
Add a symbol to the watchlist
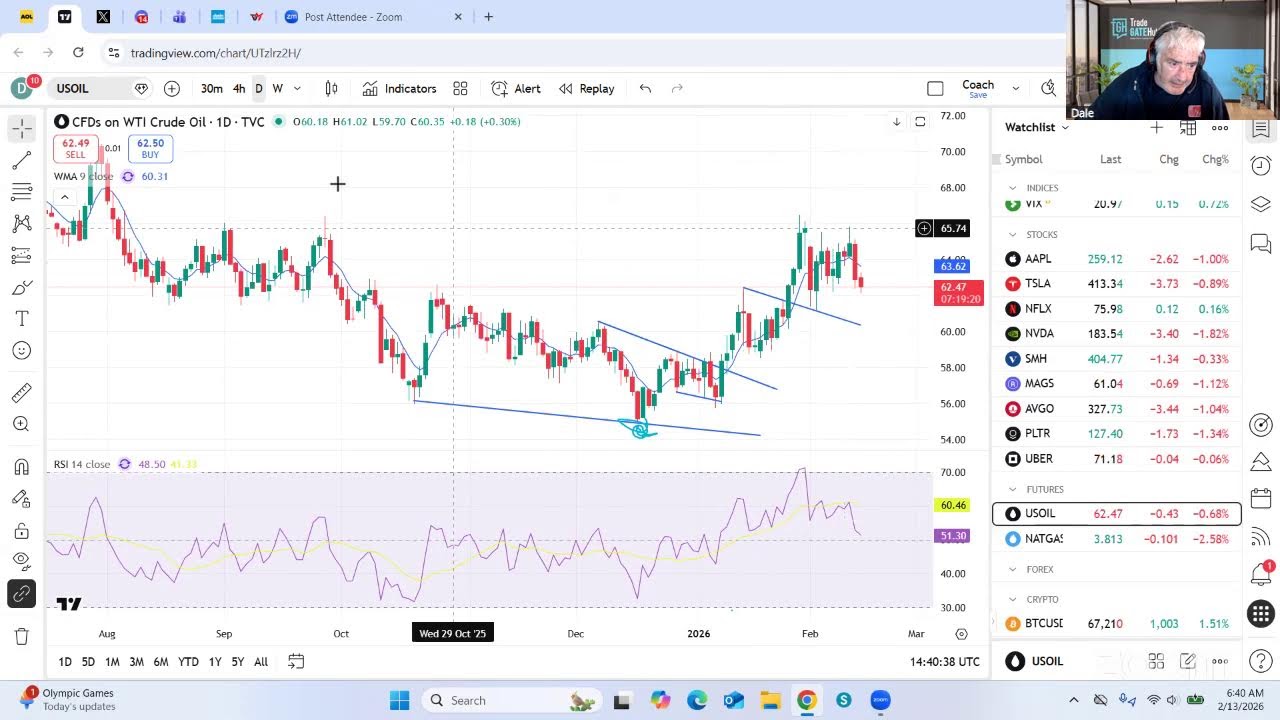1156,127
